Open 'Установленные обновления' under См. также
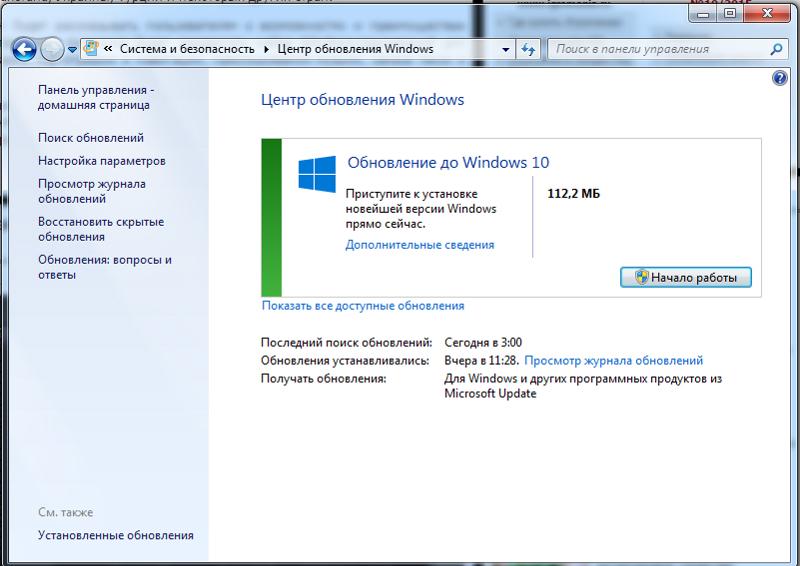The width and height of the screenshot is (800, 566). click(116, 535)
